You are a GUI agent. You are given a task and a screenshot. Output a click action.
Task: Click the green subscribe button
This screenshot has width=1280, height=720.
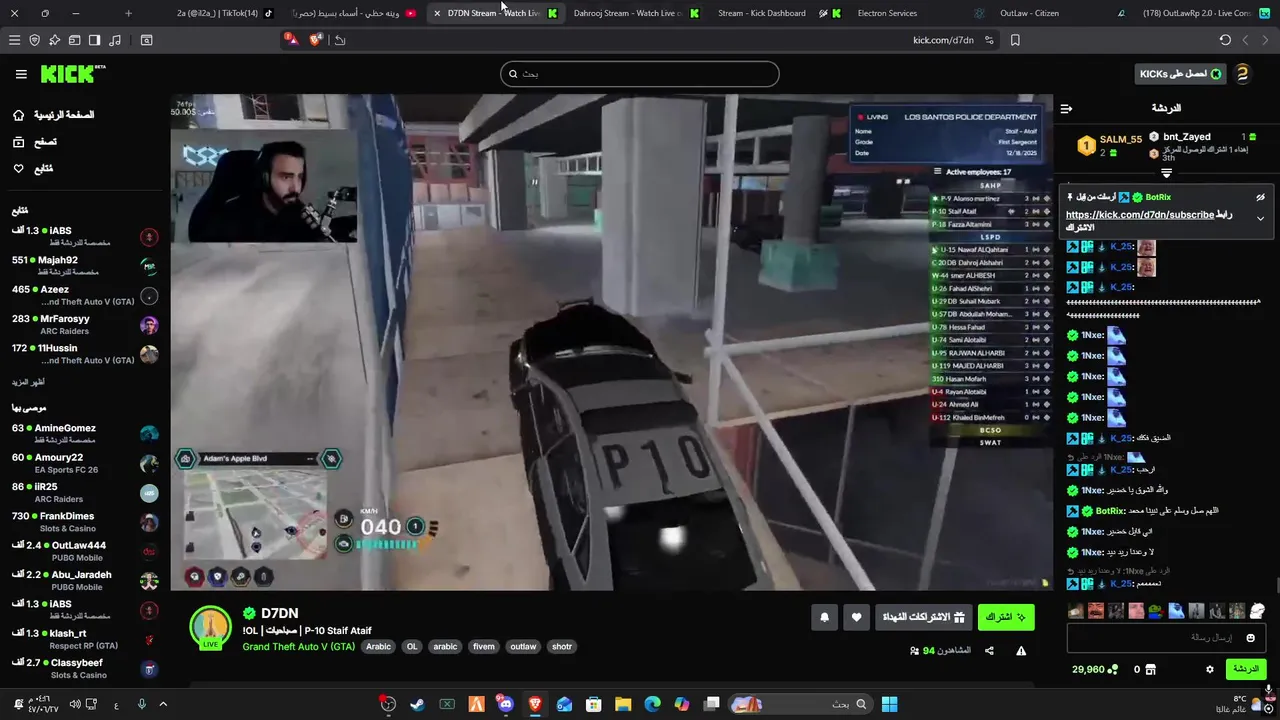click(1006, 618)
